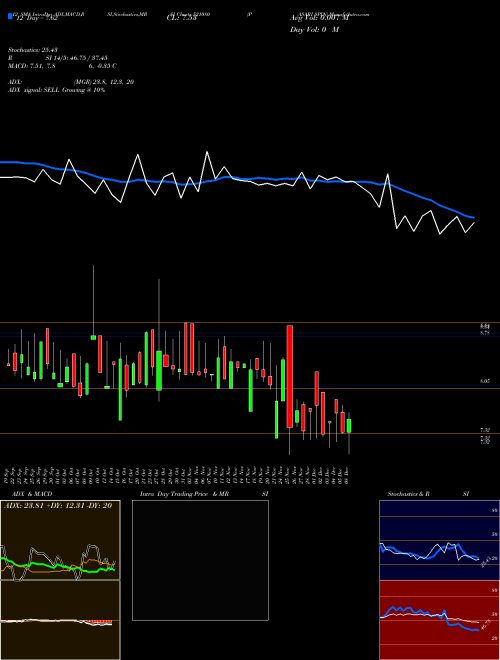Click the white closing-price line's highest peak

click(207, 152)
